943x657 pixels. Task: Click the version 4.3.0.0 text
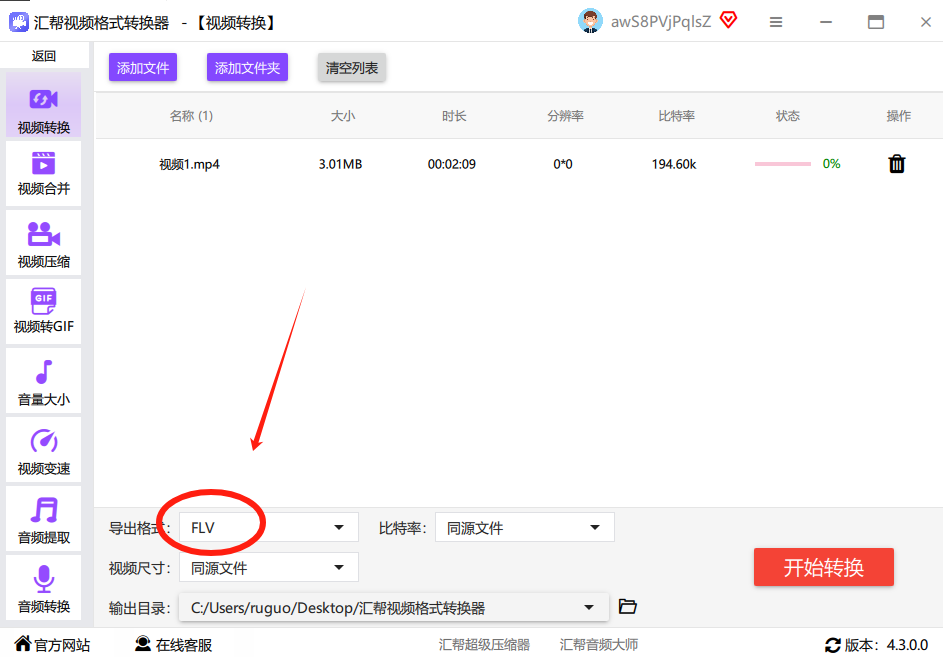908,645
